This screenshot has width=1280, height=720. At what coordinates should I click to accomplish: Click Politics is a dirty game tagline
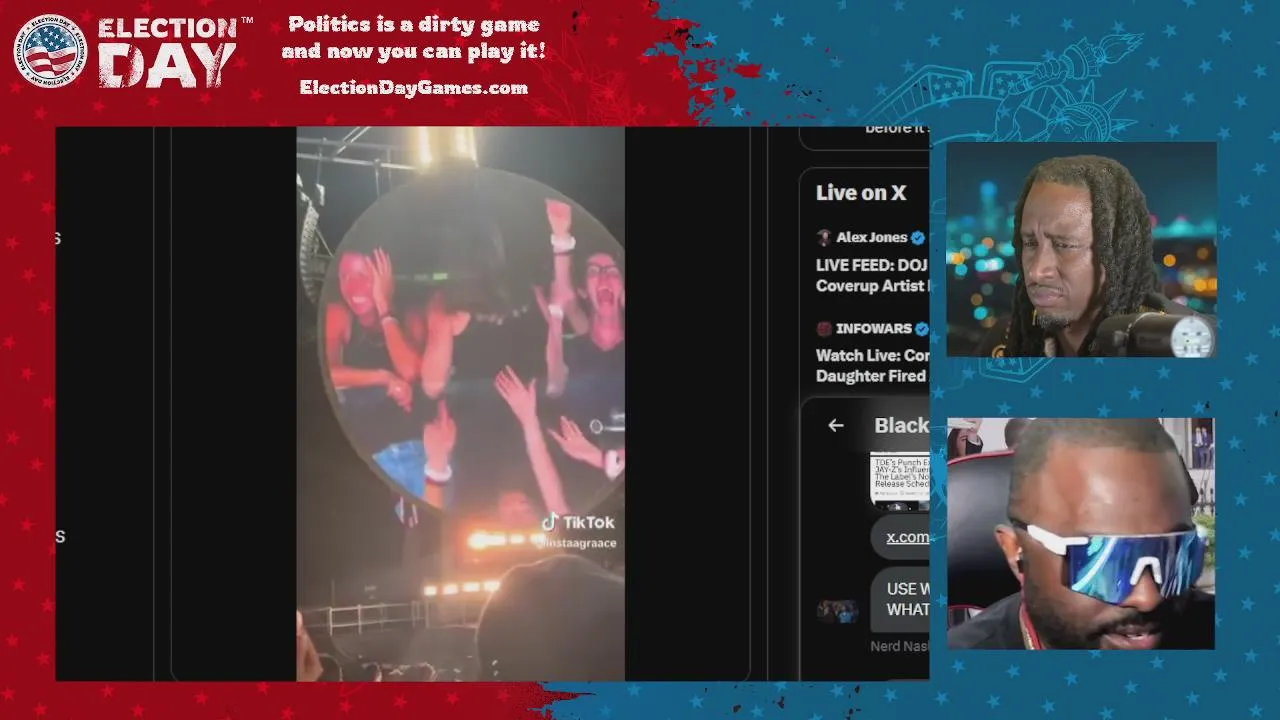[414, 37]
